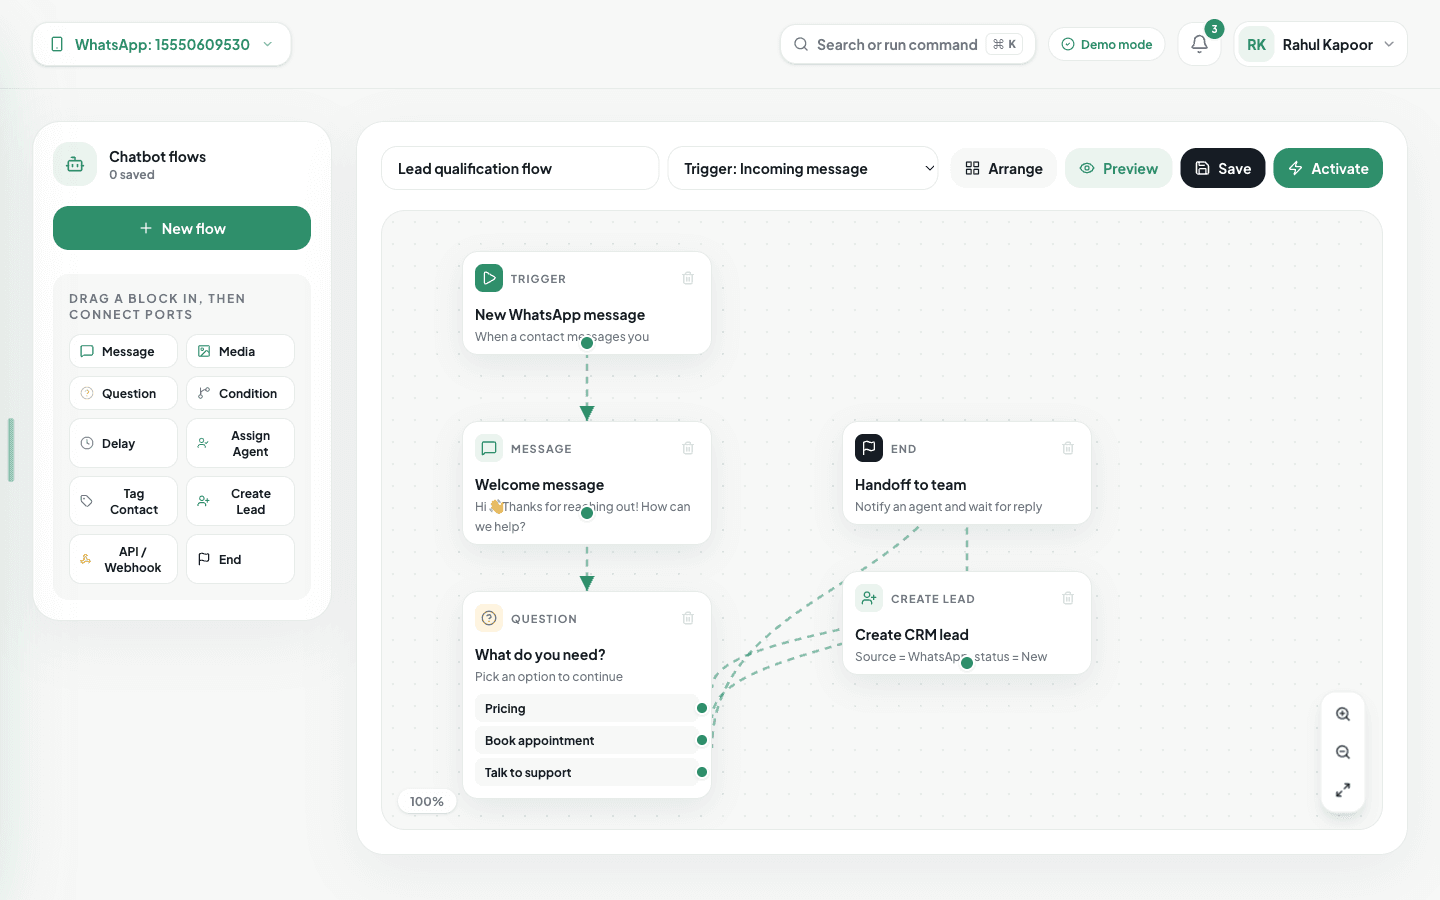Click the zoom in magnifier icon
This screenshot has height=900, width=1440.
[1343, 714]
